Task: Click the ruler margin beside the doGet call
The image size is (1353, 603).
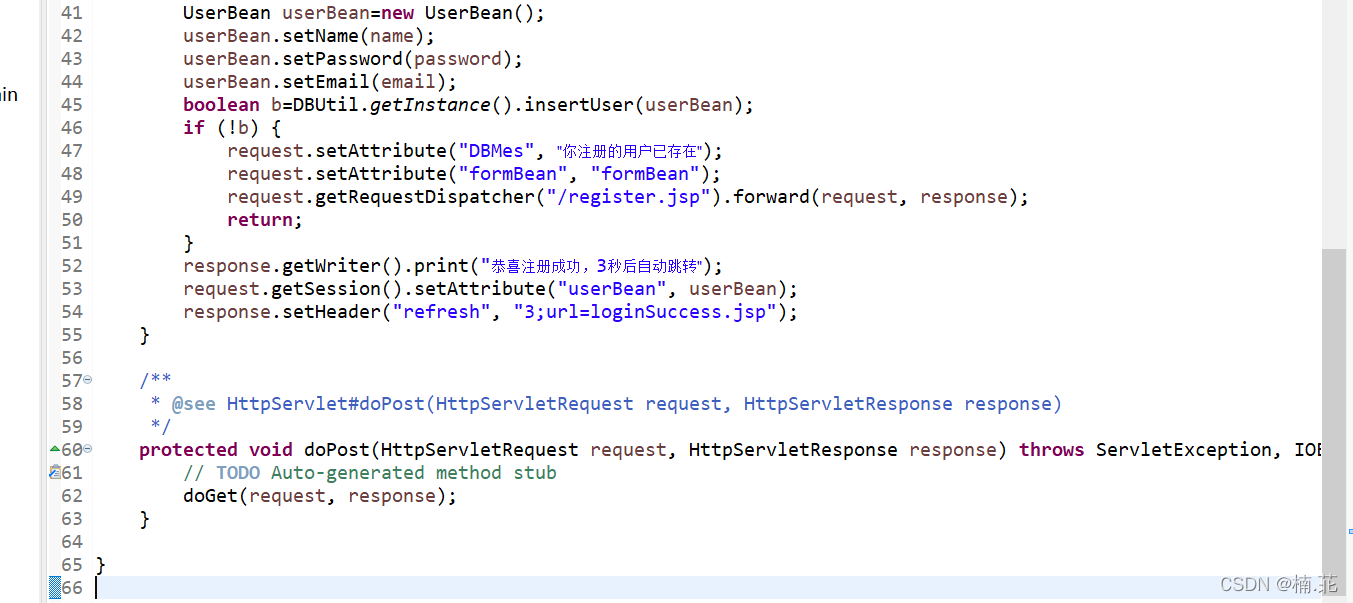Action: [45, 495]
